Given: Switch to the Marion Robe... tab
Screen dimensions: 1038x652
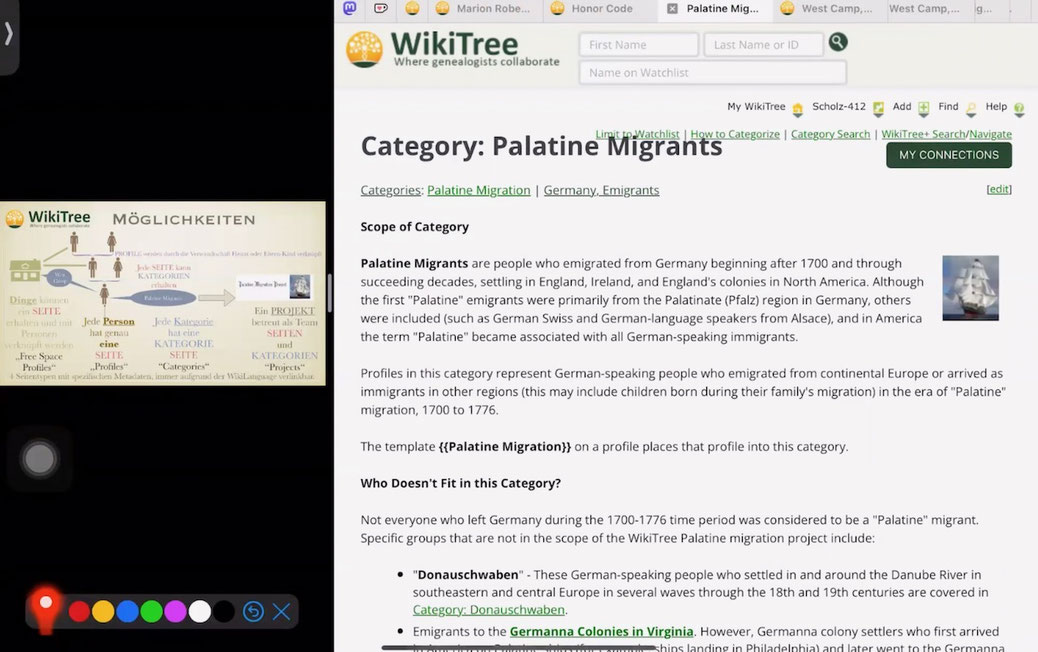Looking at the screenshot, I should (x=492, y=9).
